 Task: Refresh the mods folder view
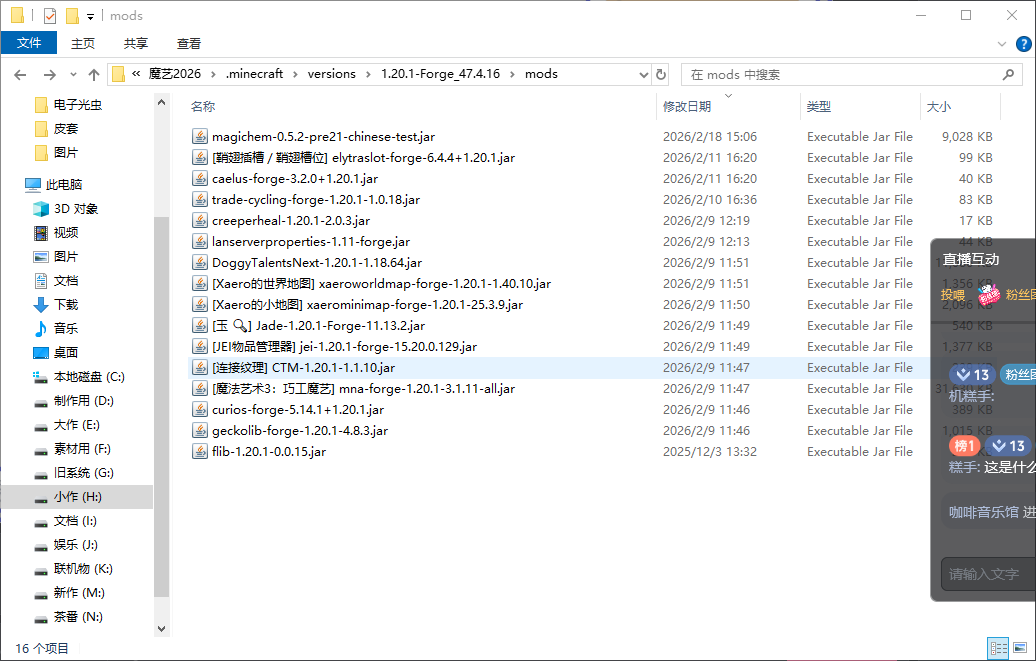click(661, 75)
